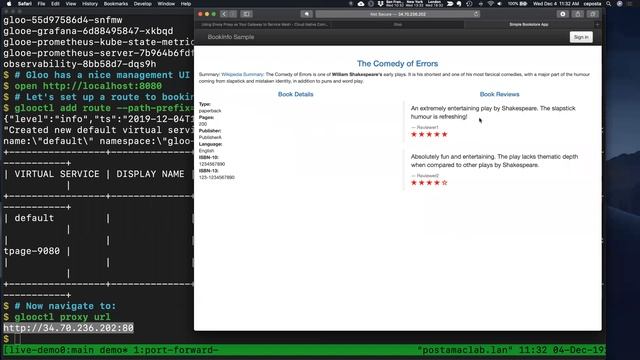Open Spotlight search magnifier icon
640x360 pixels.
click(x=609, y=4)
